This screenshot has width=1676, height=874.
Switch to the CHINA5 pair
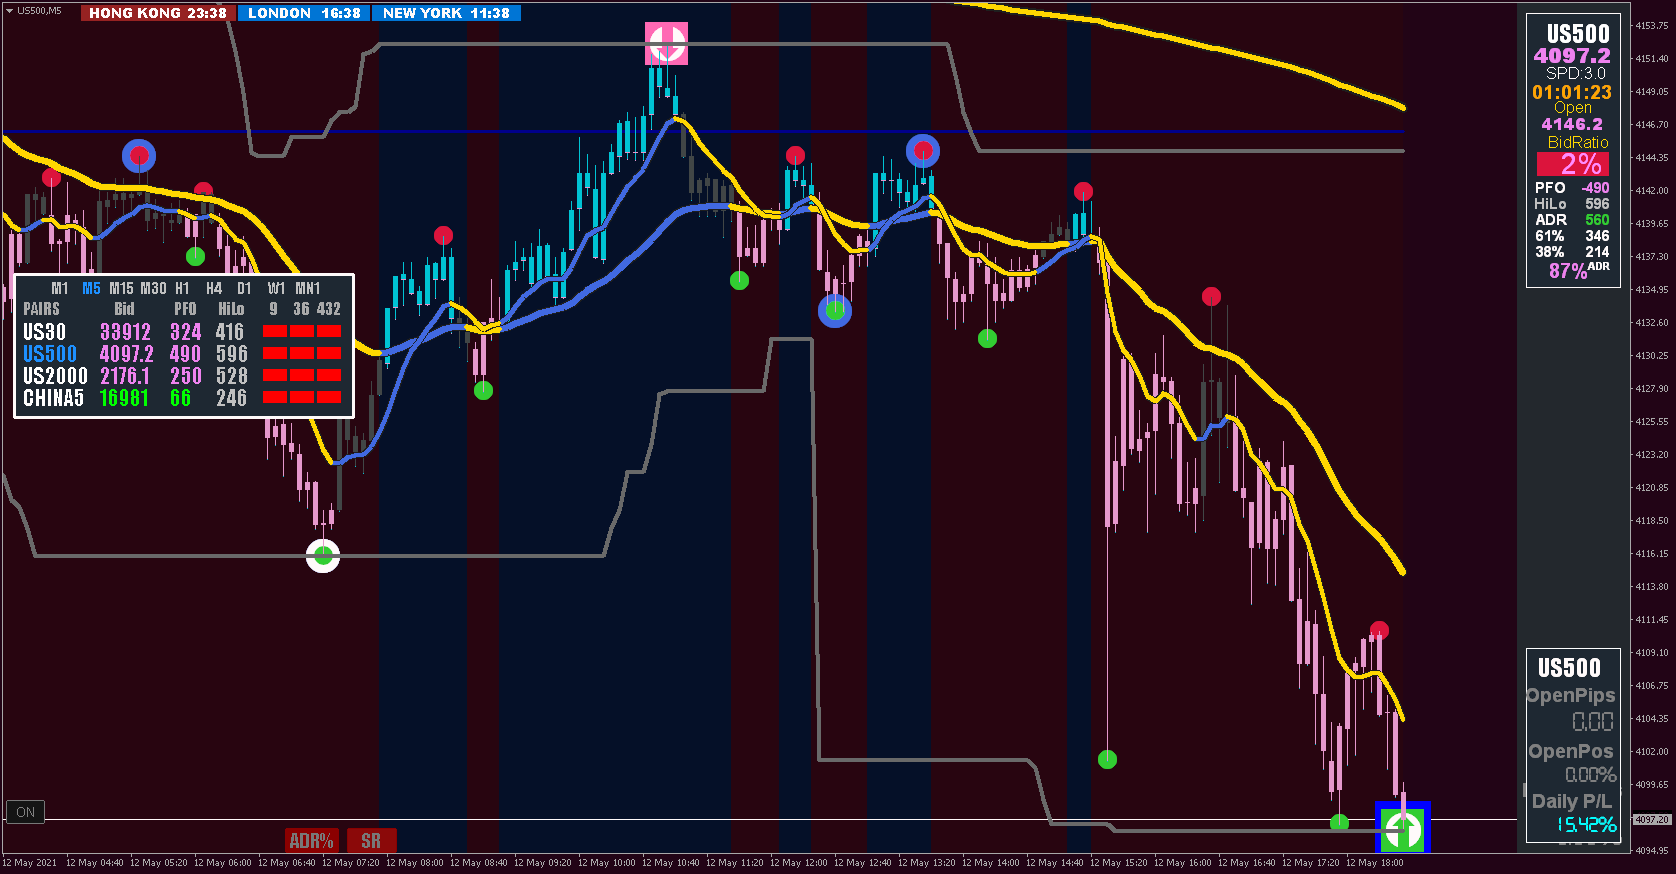pos(53,398)
